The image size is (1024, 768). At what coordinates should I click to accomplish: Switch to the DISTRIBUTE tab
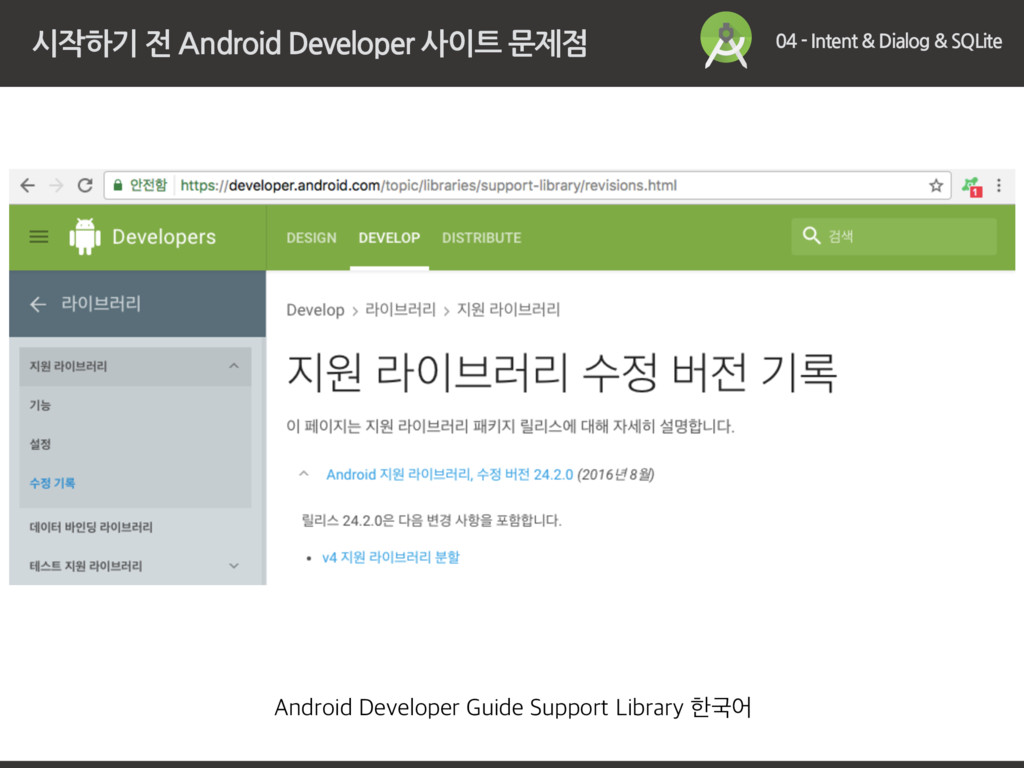[x=481, y=238]
